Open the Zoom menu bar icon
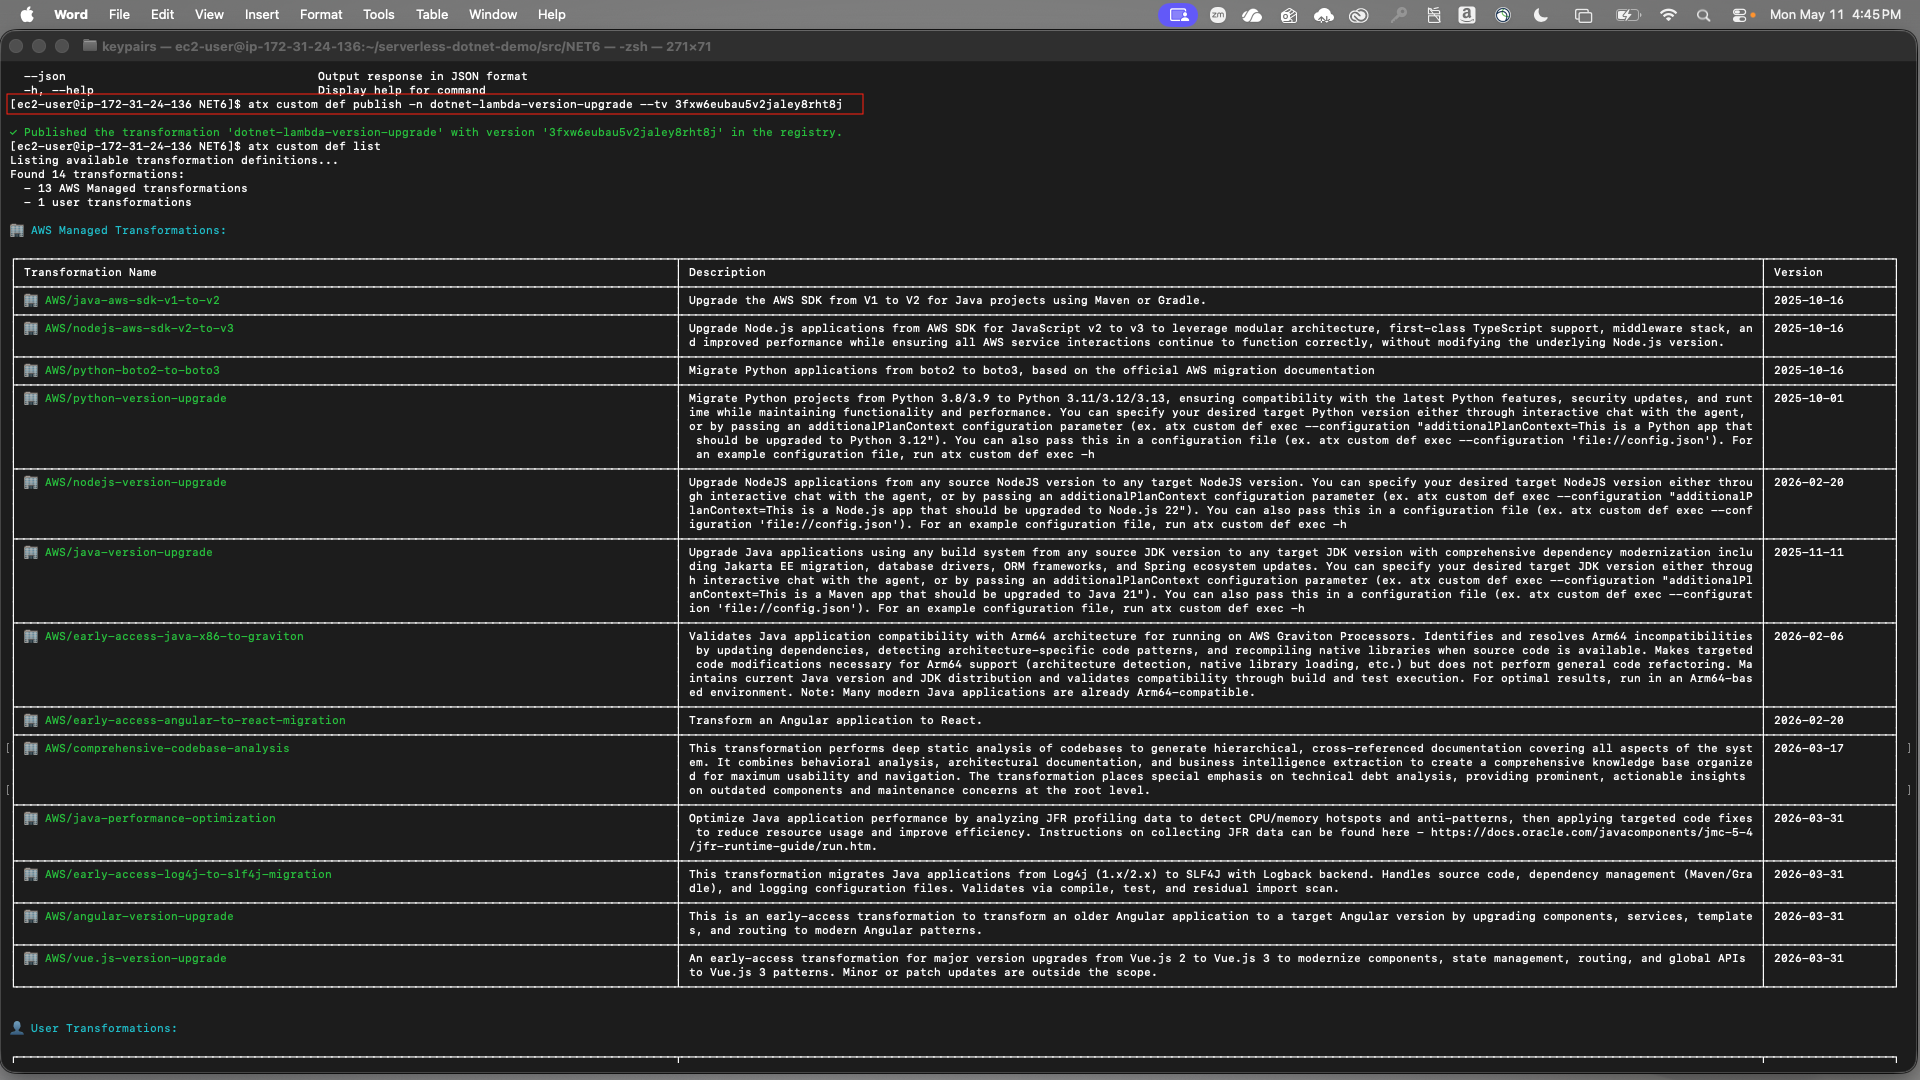 point(1217,15)
